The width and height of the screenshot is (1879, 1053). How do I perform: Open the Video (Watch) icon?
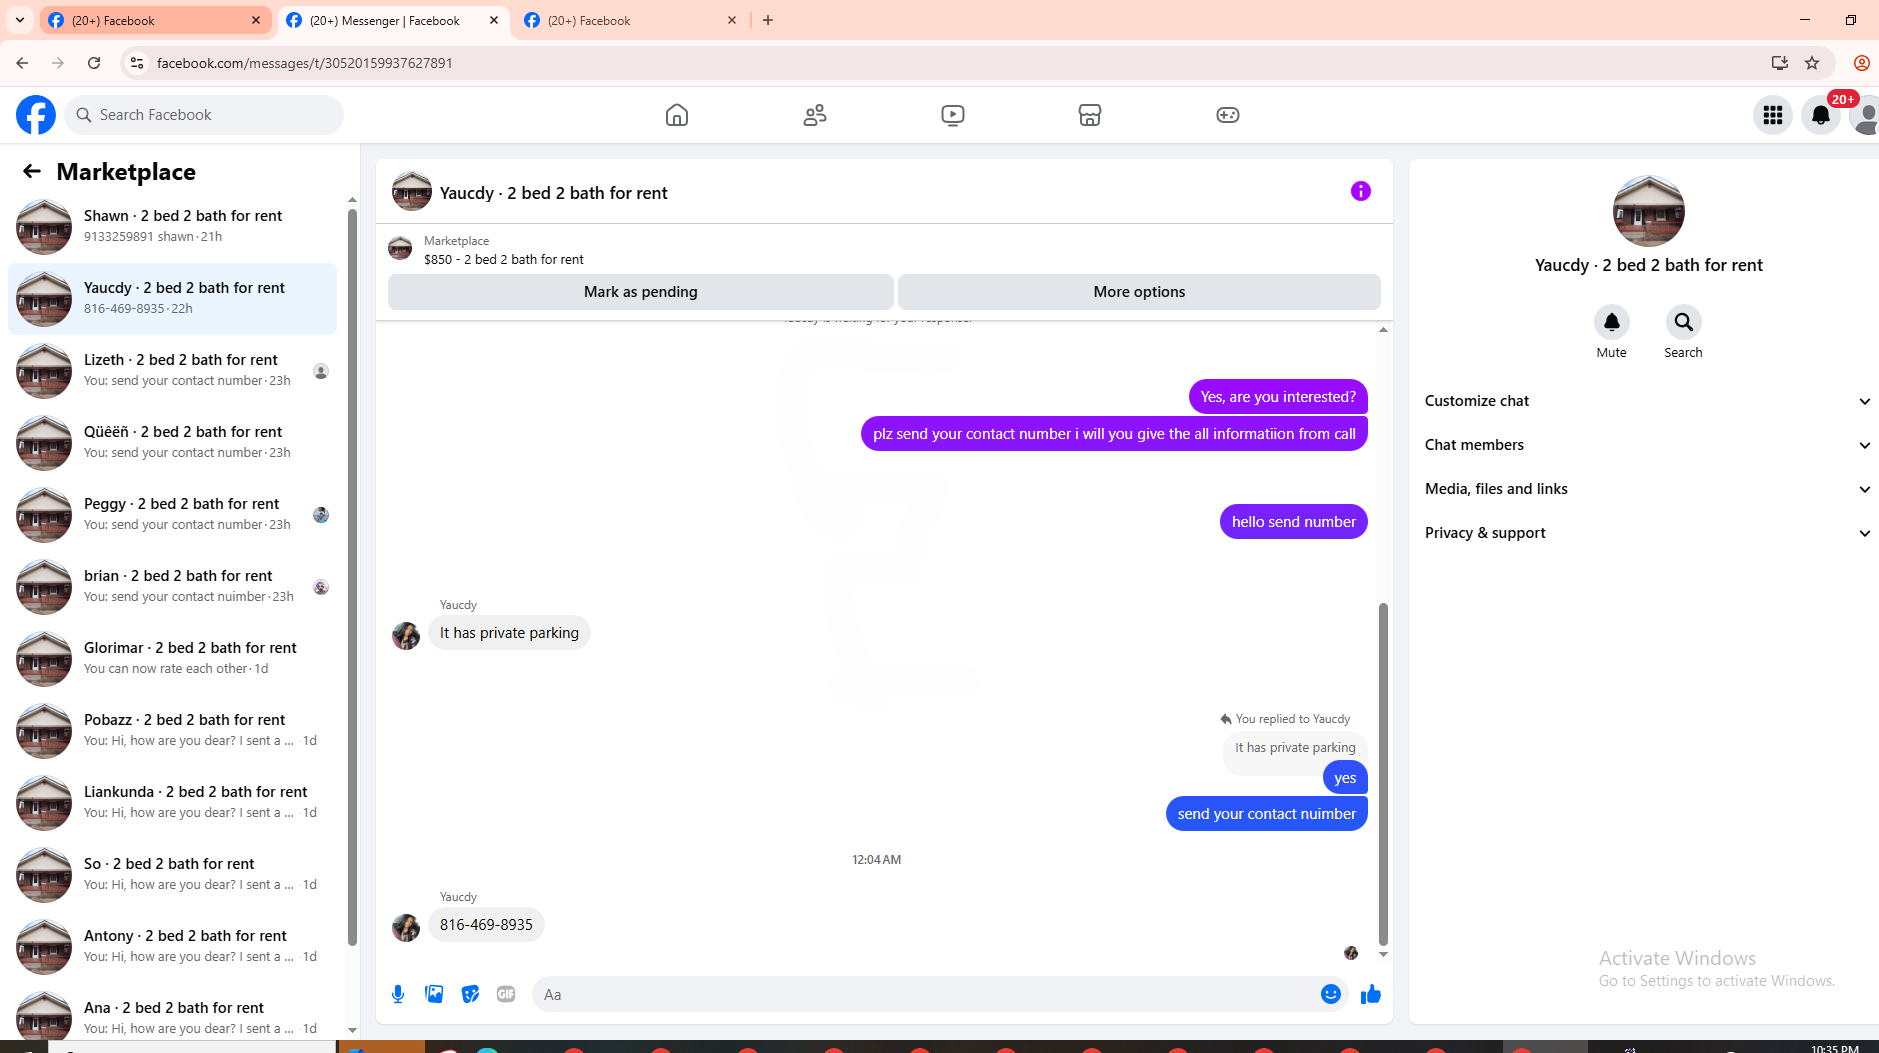[953, 115]
